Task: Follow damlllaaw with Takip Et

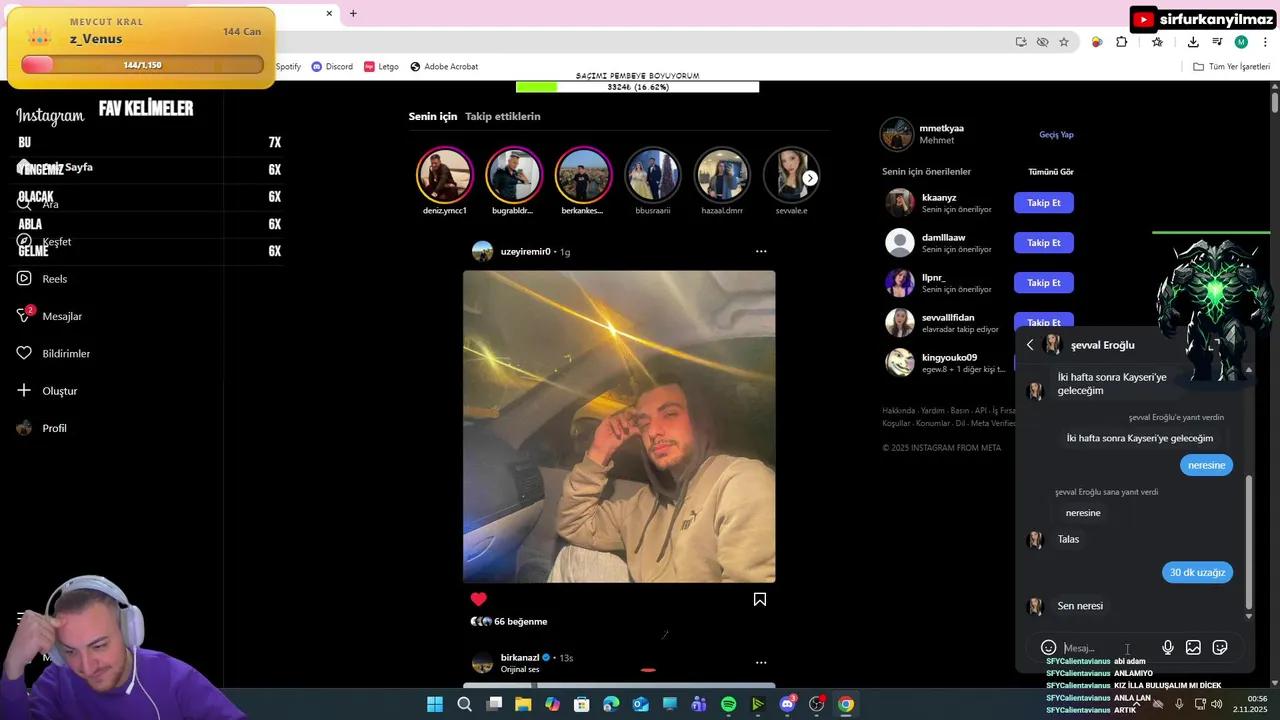Action: click(1043, 243)
